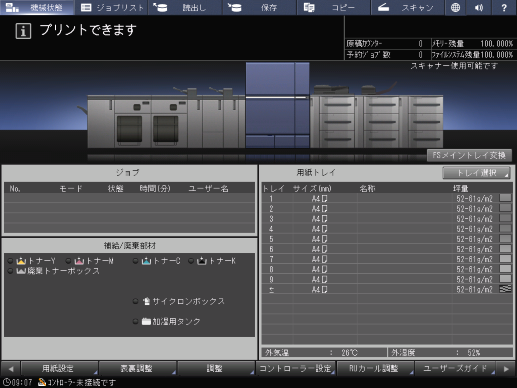Open the 読出し tab

tap(186, 7)
